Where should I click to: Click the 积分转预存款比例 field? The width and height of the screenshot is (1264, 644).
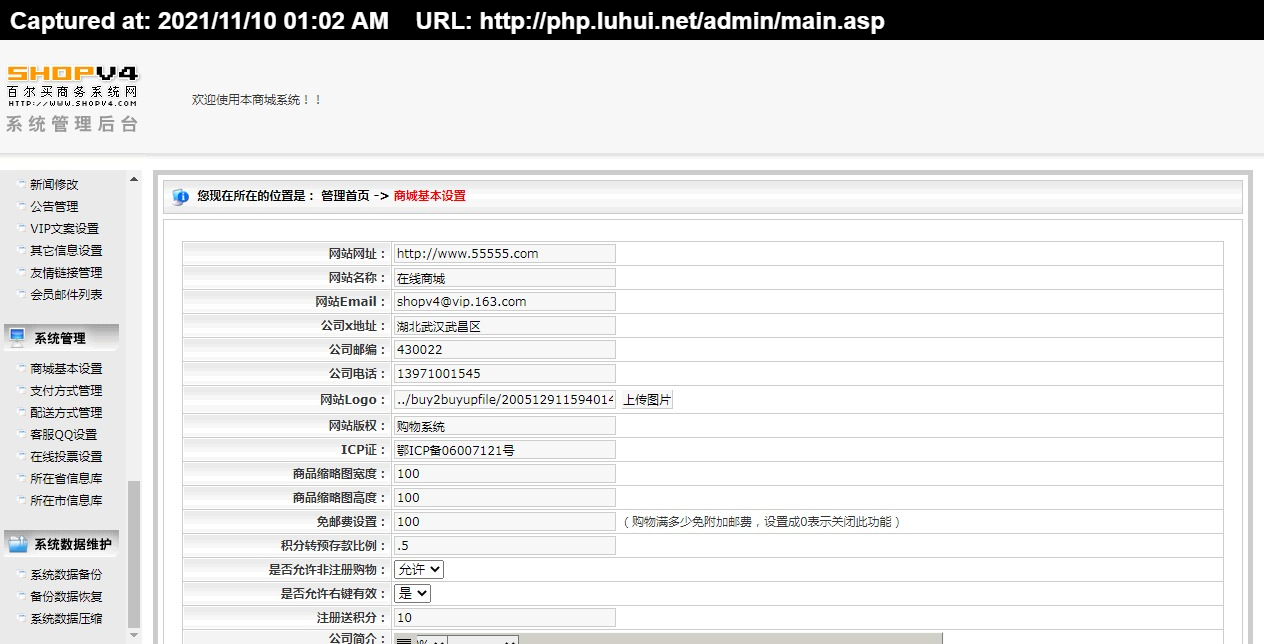505,546
